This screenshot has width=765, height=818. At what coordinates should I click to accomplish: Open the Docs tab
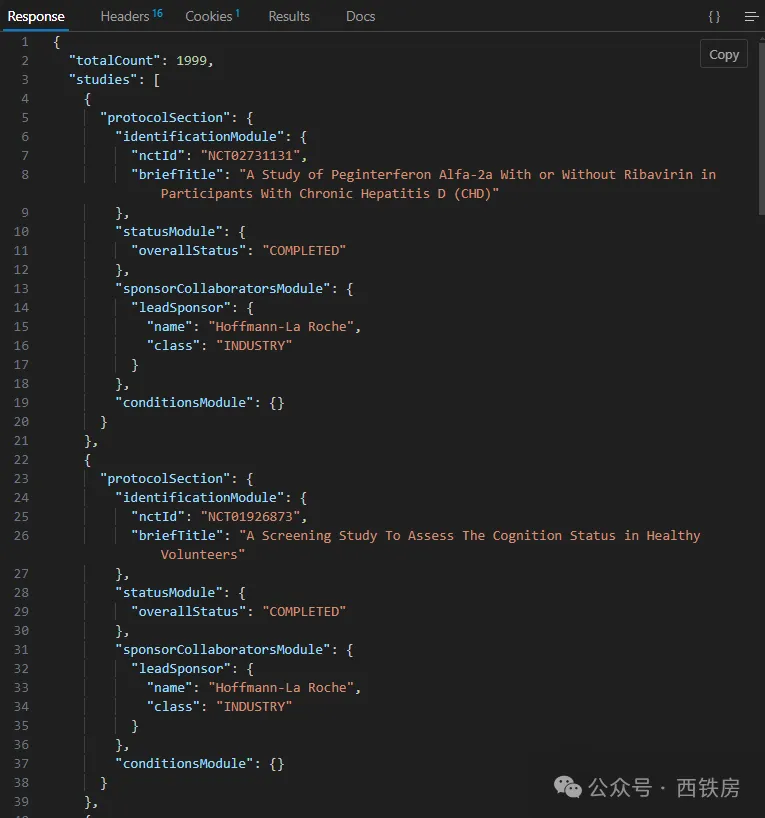point(360,16)
